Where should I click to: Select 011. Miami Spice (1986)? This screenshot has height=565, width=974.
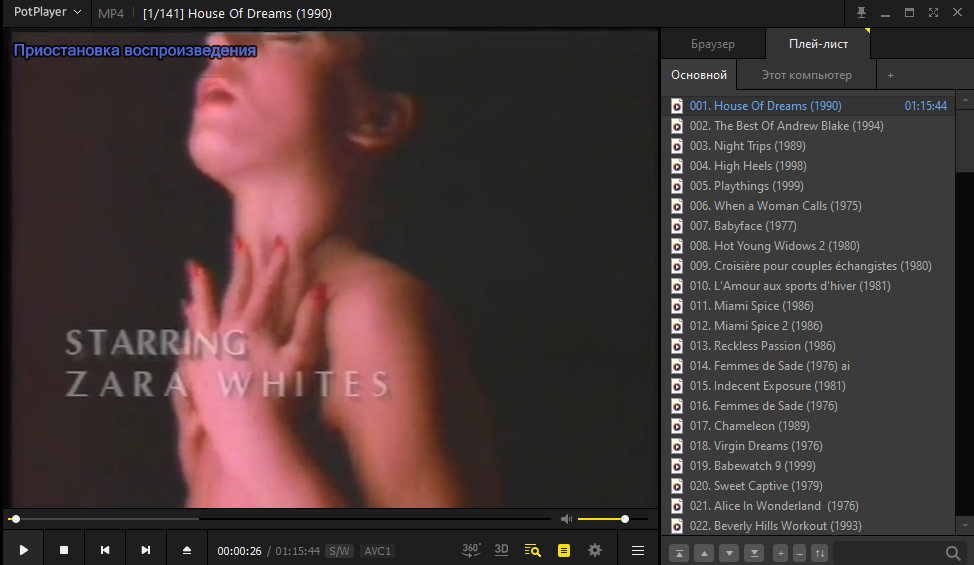(x=809, y=305)
